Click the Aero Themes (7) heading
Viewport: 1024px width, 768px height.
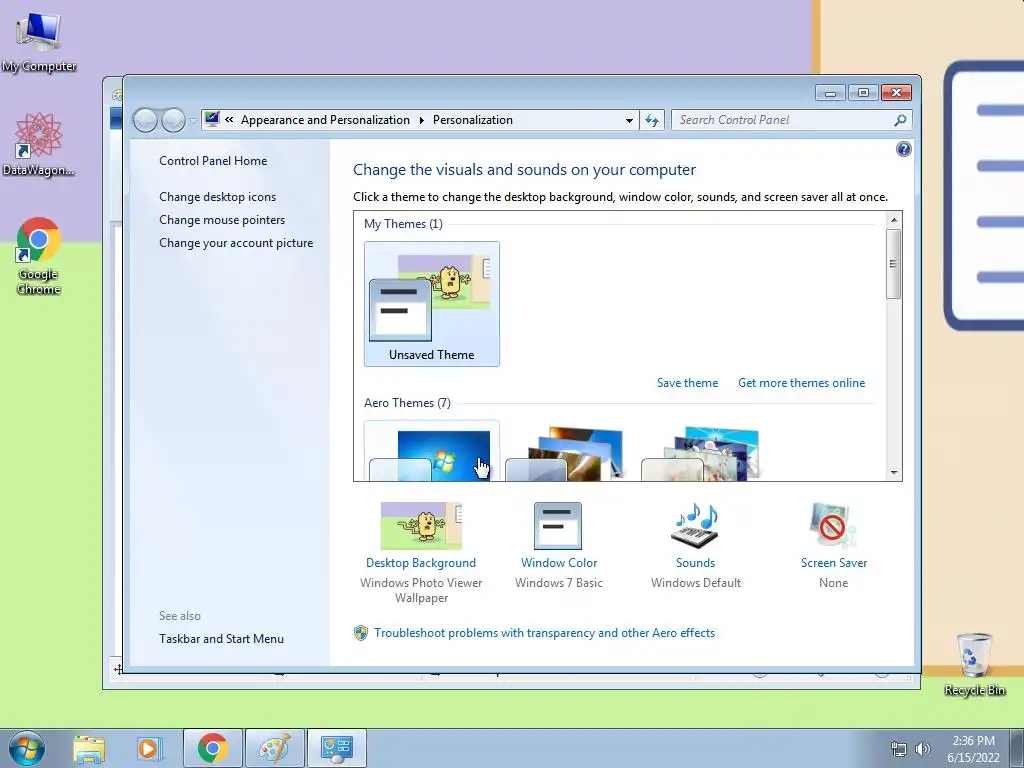pyautogui.click(x=408, y=403)
